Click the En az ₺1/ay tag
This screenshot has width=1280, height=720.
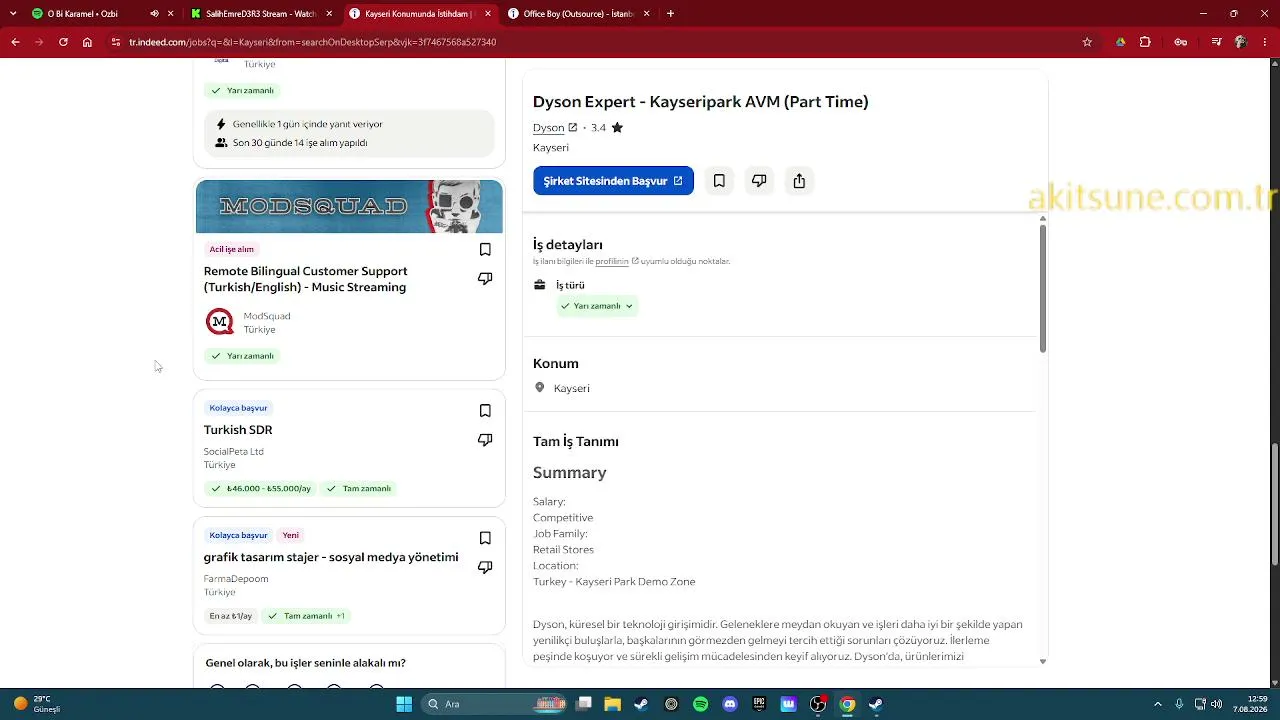pos(230,616)
